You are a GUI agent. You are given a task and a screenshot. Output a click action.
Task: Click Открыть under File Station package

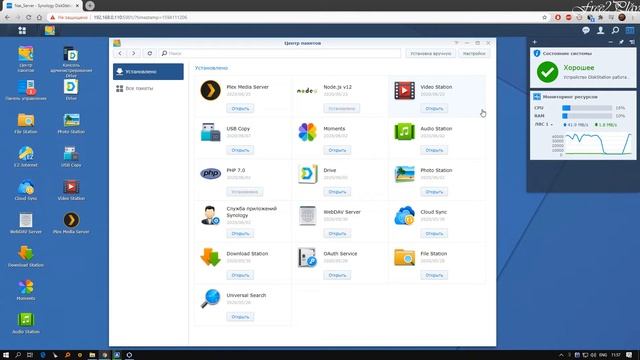434,275
